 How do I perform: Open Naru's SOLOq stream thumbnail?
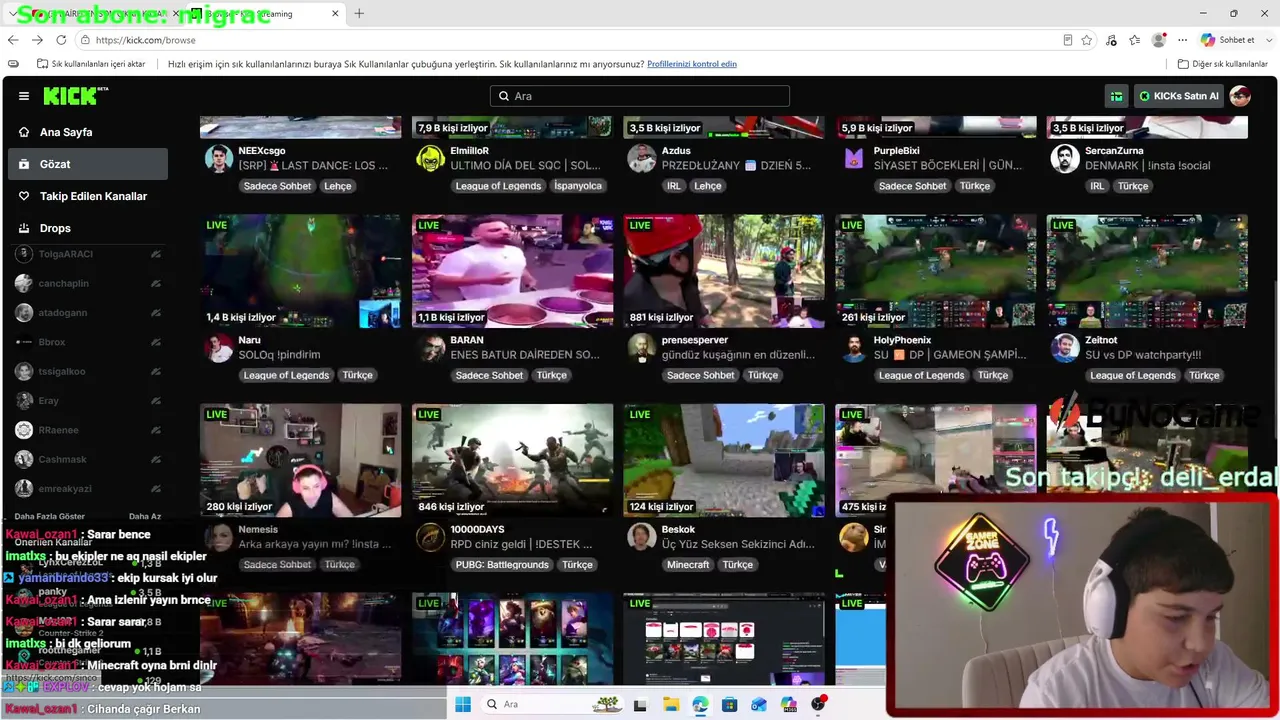pos(300,271)
